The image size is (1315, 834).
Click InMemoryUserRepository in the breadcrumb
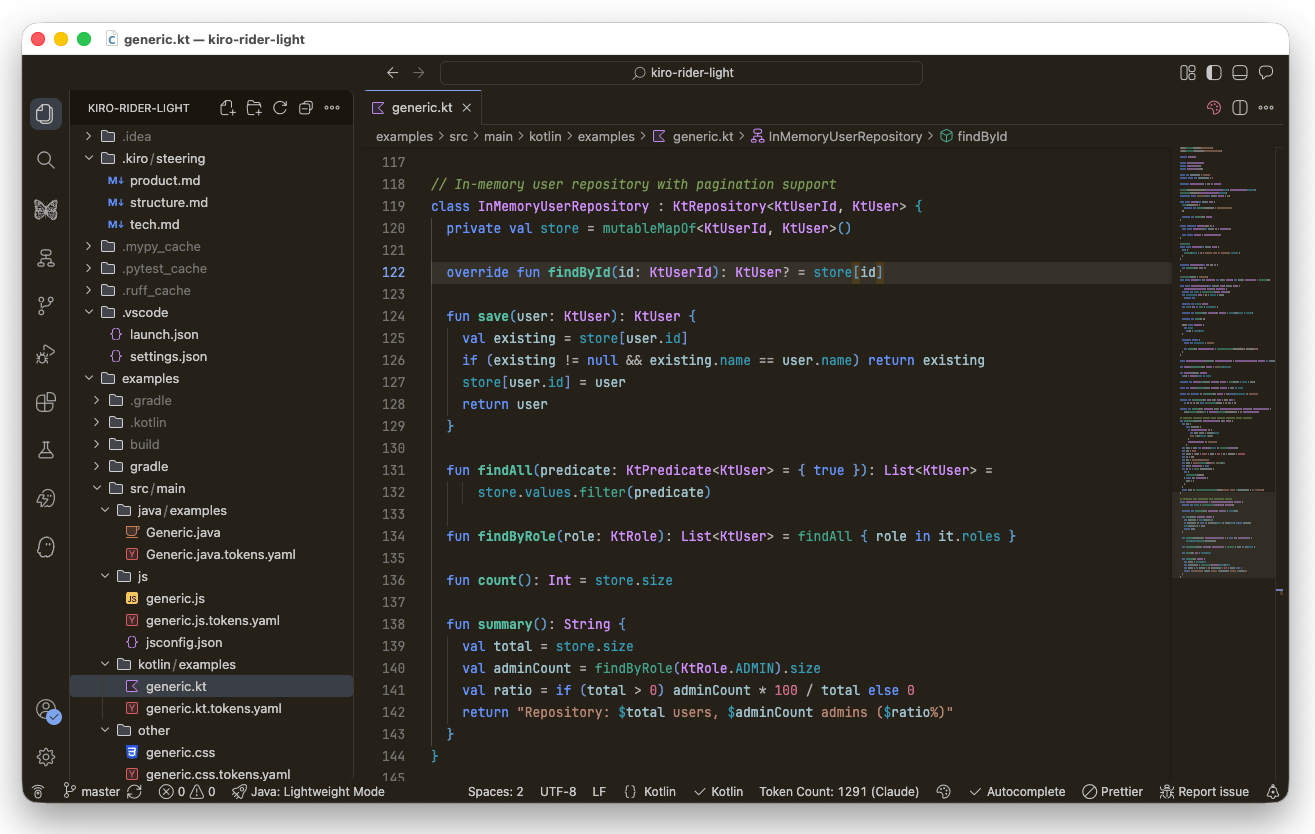[836, 136]
